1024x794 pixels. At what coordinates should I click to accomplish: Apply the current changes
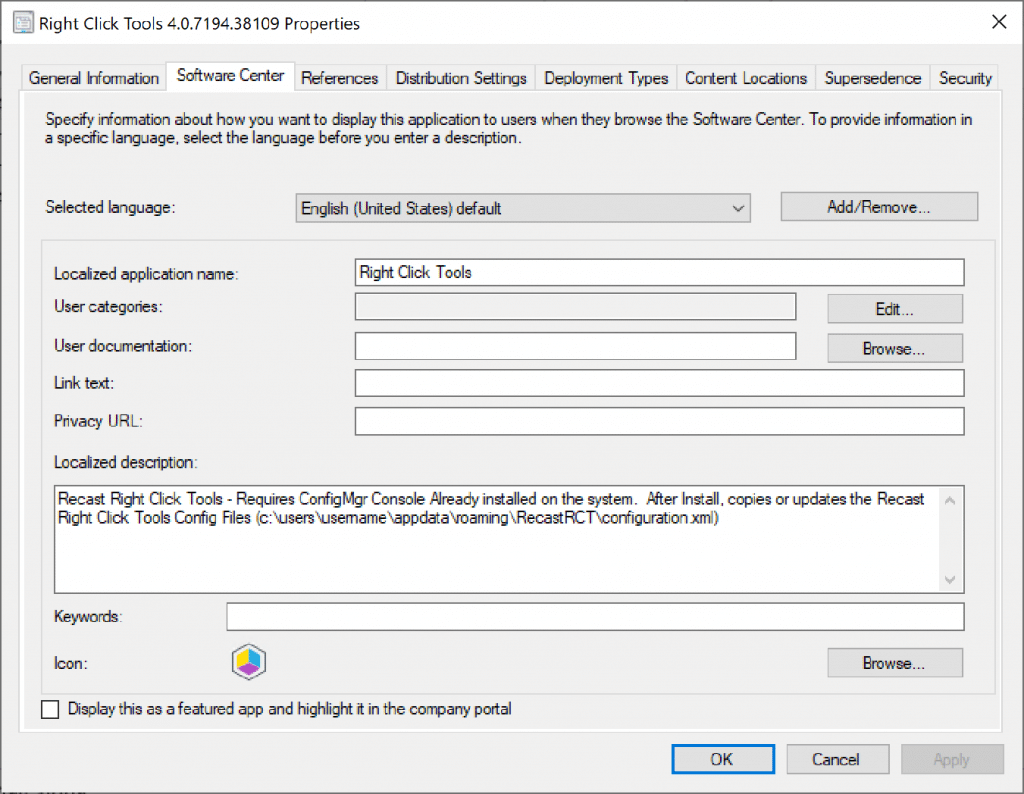click(x=952, y=759)
